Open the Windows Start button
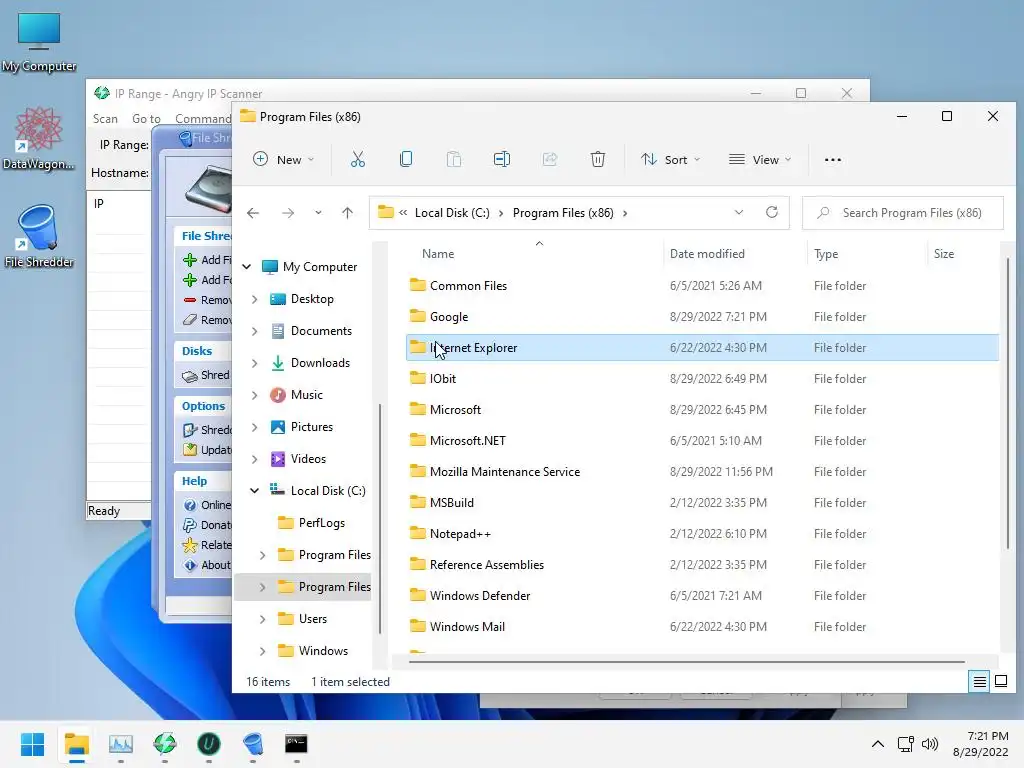The image size is (1024, 768). click(x=32, y=744)
